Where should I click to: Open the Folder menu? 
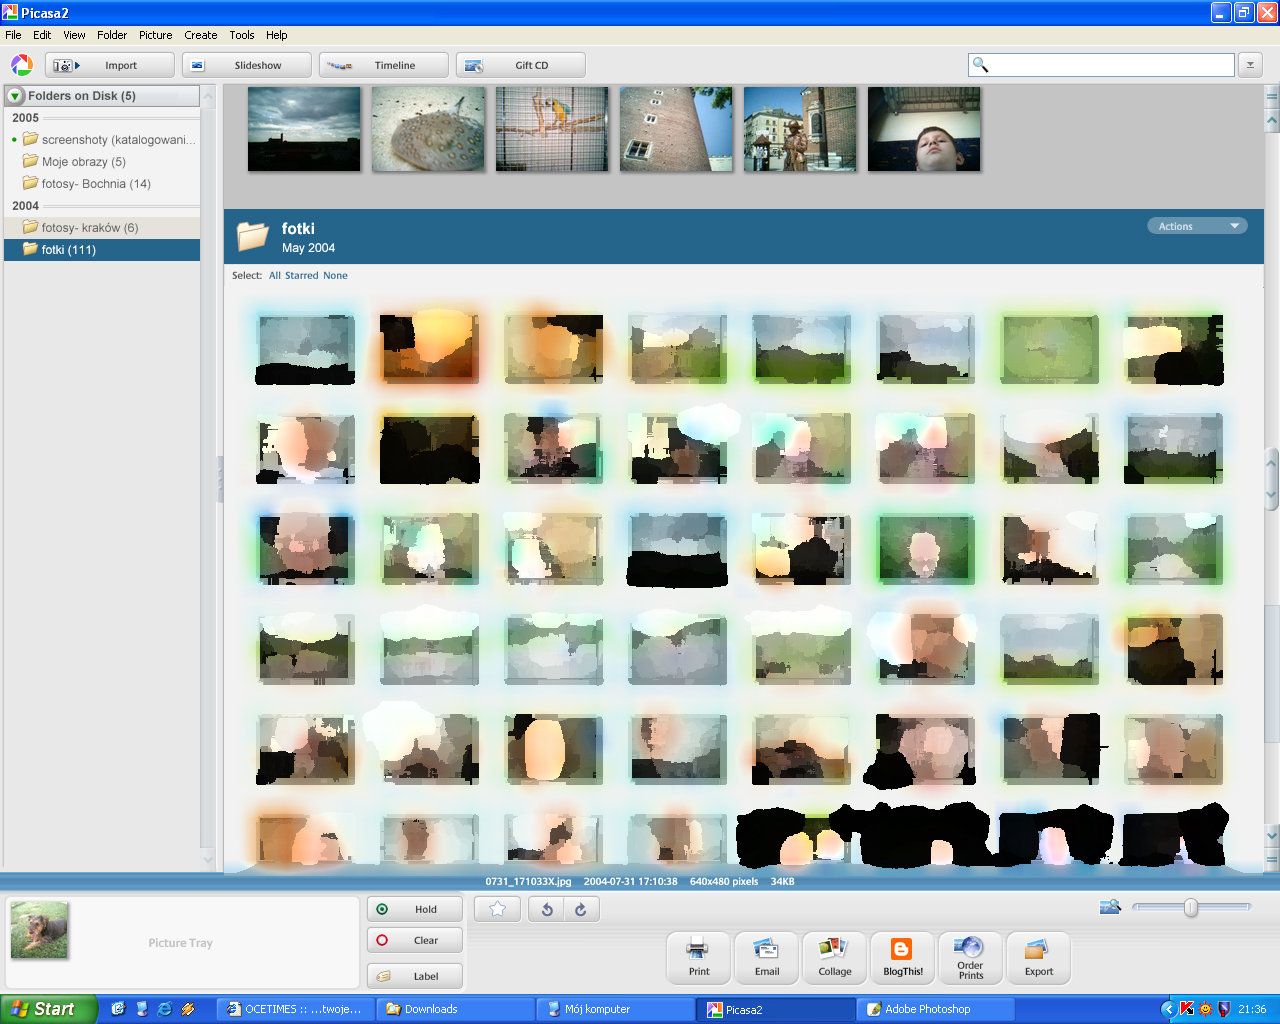(112, 35)
